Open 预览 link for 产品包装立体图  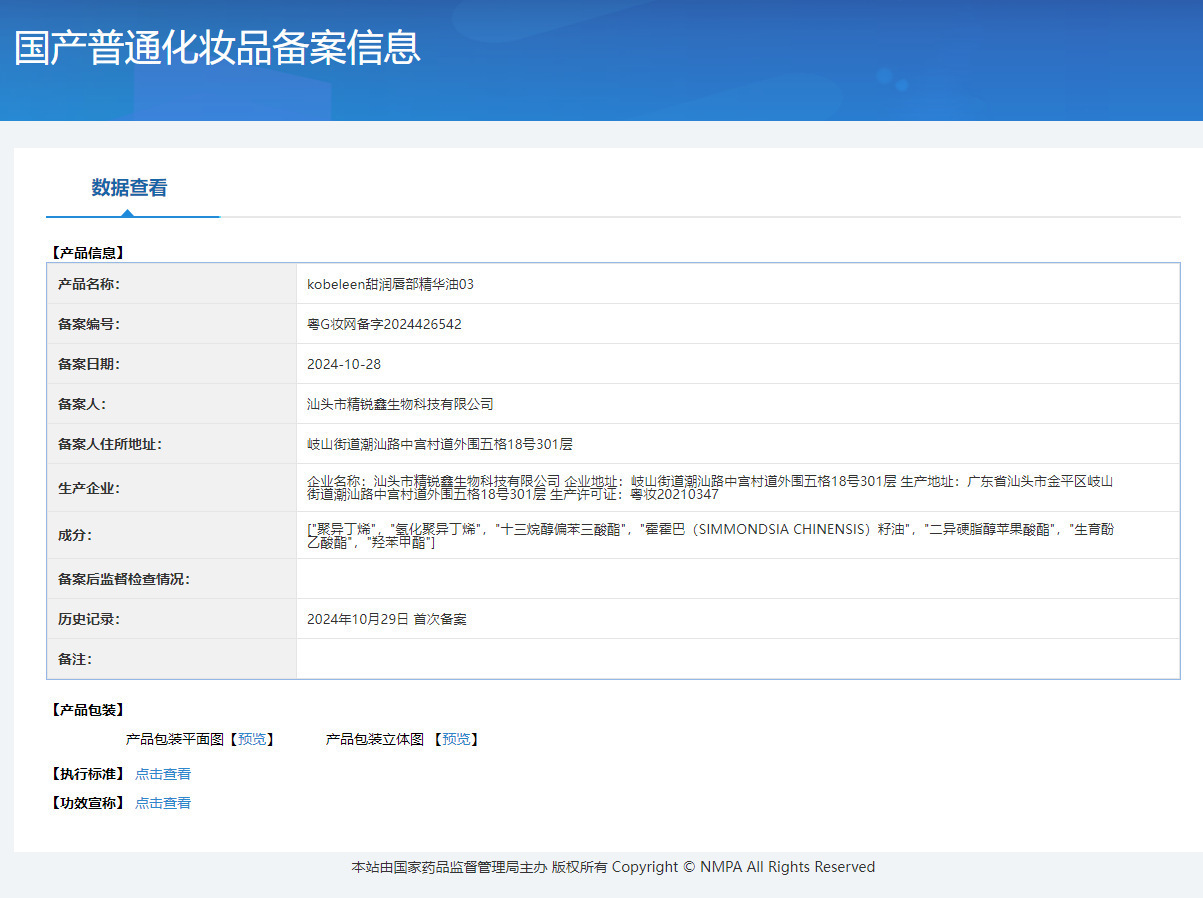[456, 739]
